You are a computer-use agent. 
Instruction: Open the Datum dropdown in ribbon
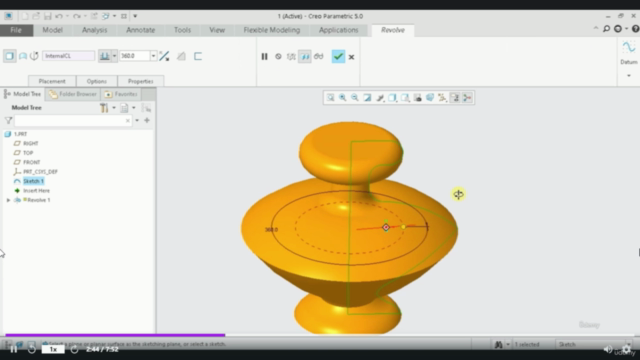(x=629, y=76)
